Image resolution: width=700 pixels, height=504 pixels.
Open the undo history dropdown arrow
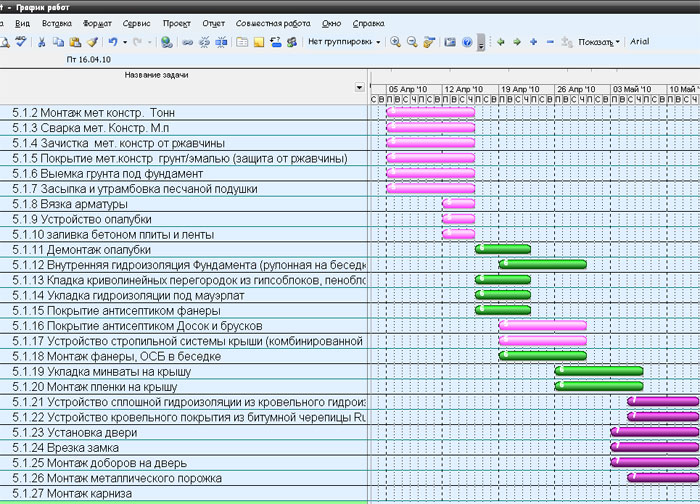point(125,42)
